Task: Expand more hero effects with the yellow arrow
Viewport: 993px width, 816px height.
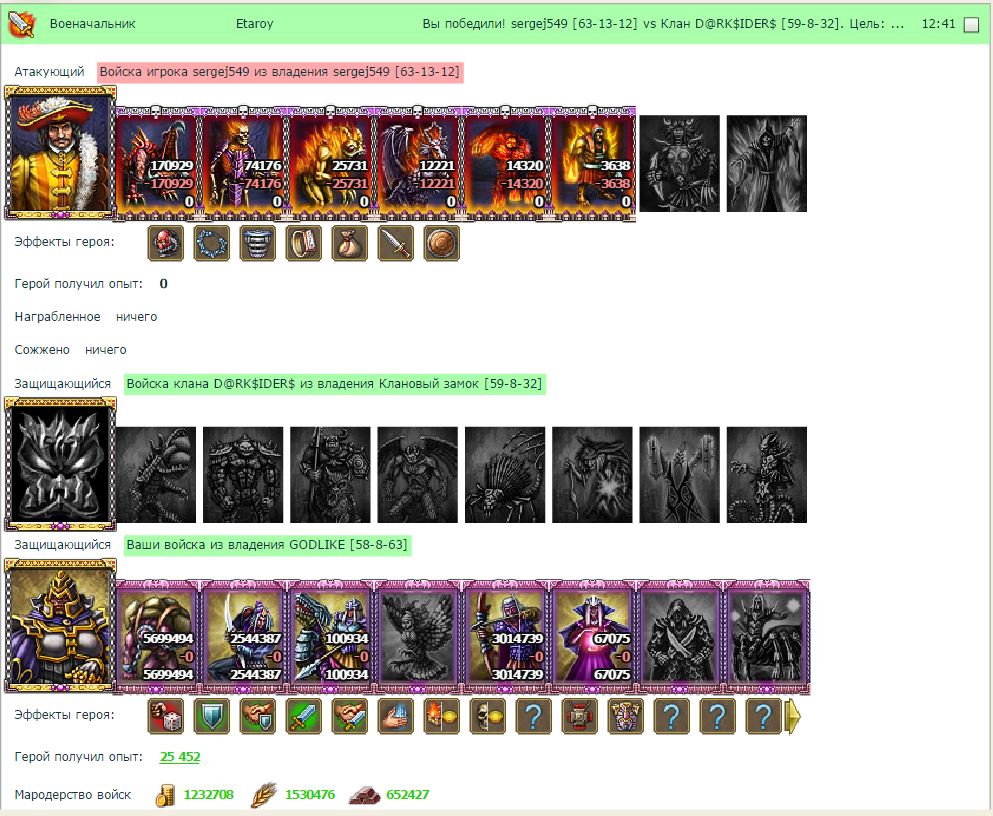Action: click(x=793, y=717)
